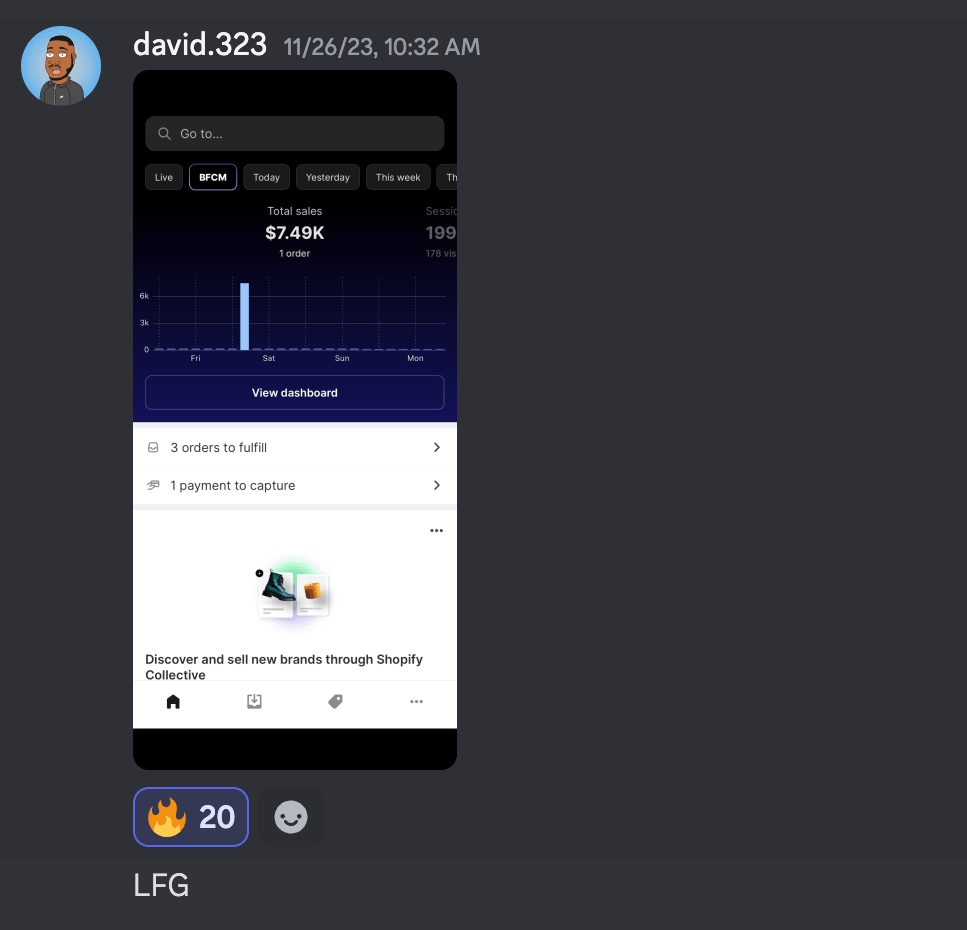Screen dimensions: 967x930
Task: Switch to the This week tab
Action: click(398, 178)
